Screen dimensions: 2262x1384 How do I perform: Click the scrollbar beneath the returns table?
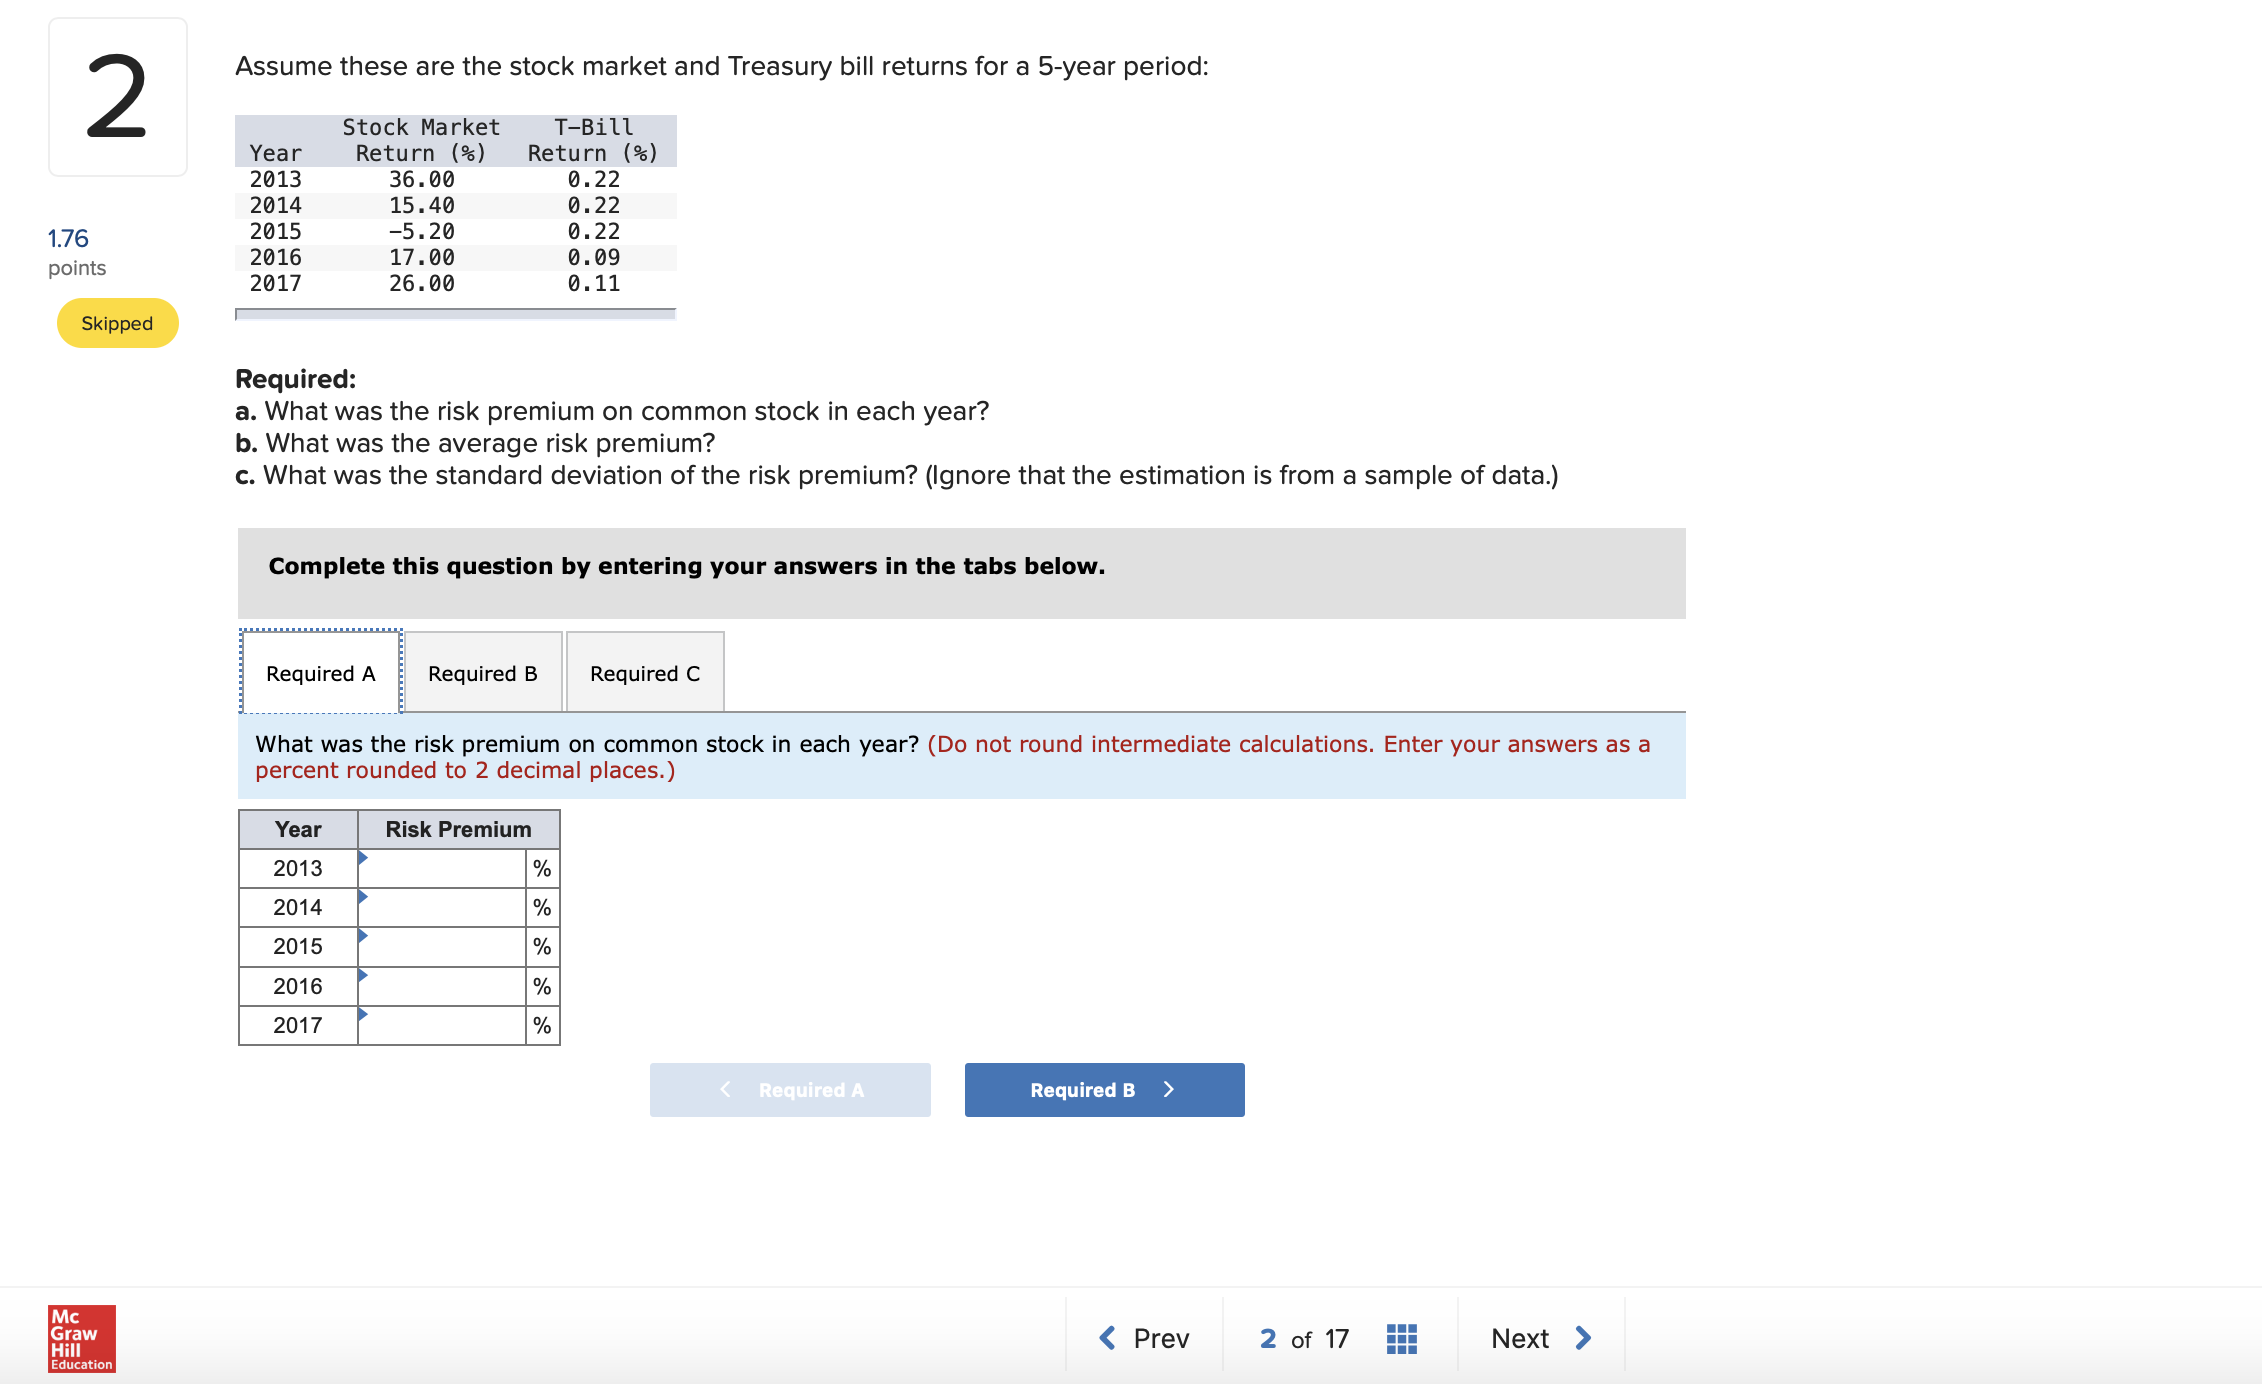[x=456, y=314]
